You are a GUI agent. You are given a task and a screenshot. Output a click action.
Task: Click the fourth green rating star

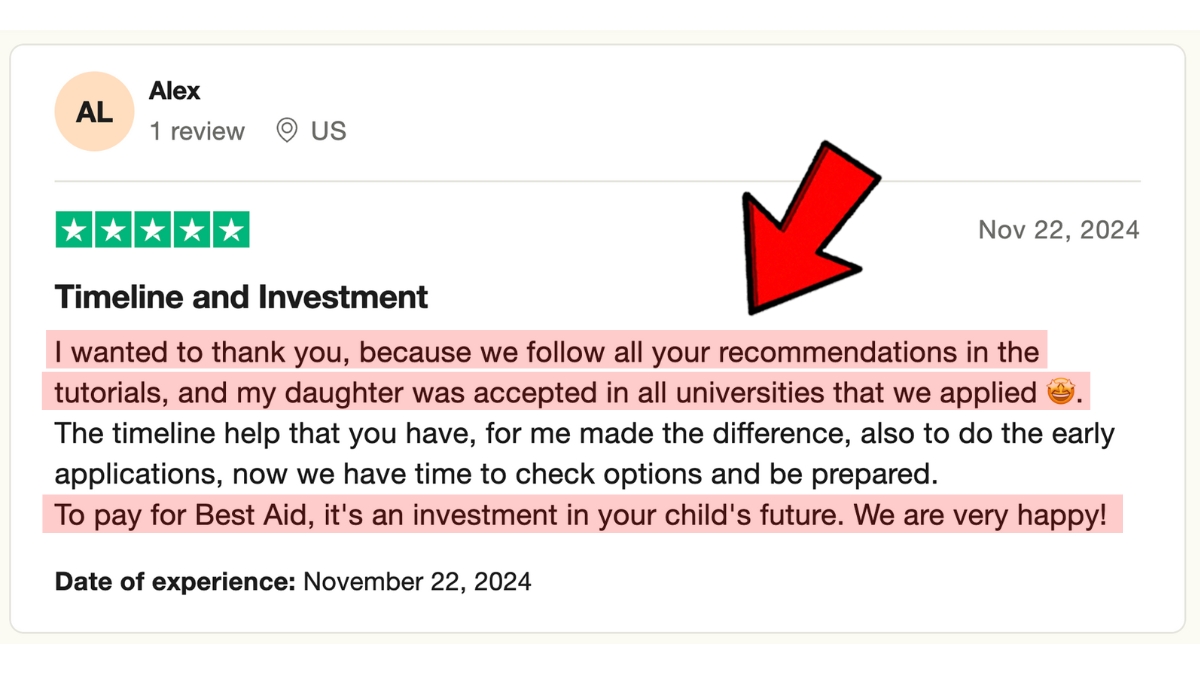click(x=191, y=230)
